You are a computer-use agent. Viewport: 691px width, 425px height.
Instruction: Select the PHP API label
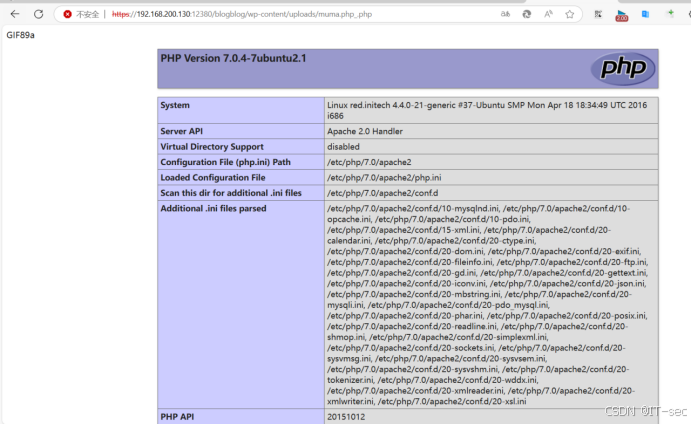tap(177, 417)
